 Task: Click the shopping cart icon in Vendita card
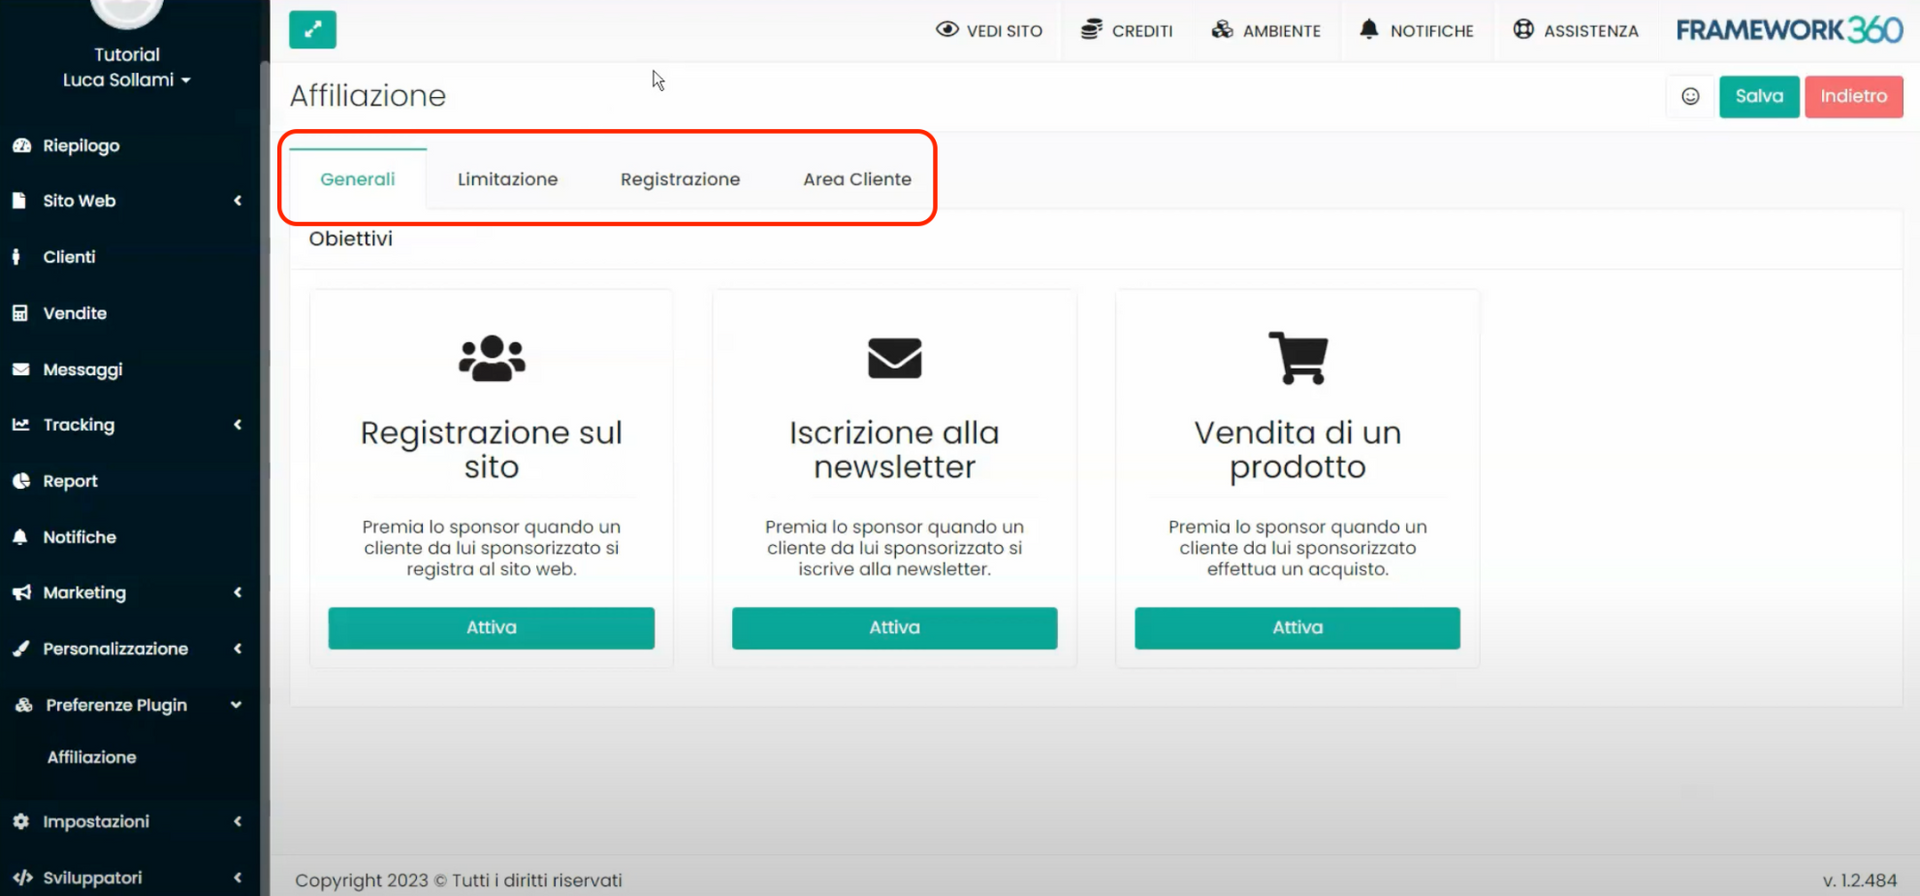[x=1298, y=357]
